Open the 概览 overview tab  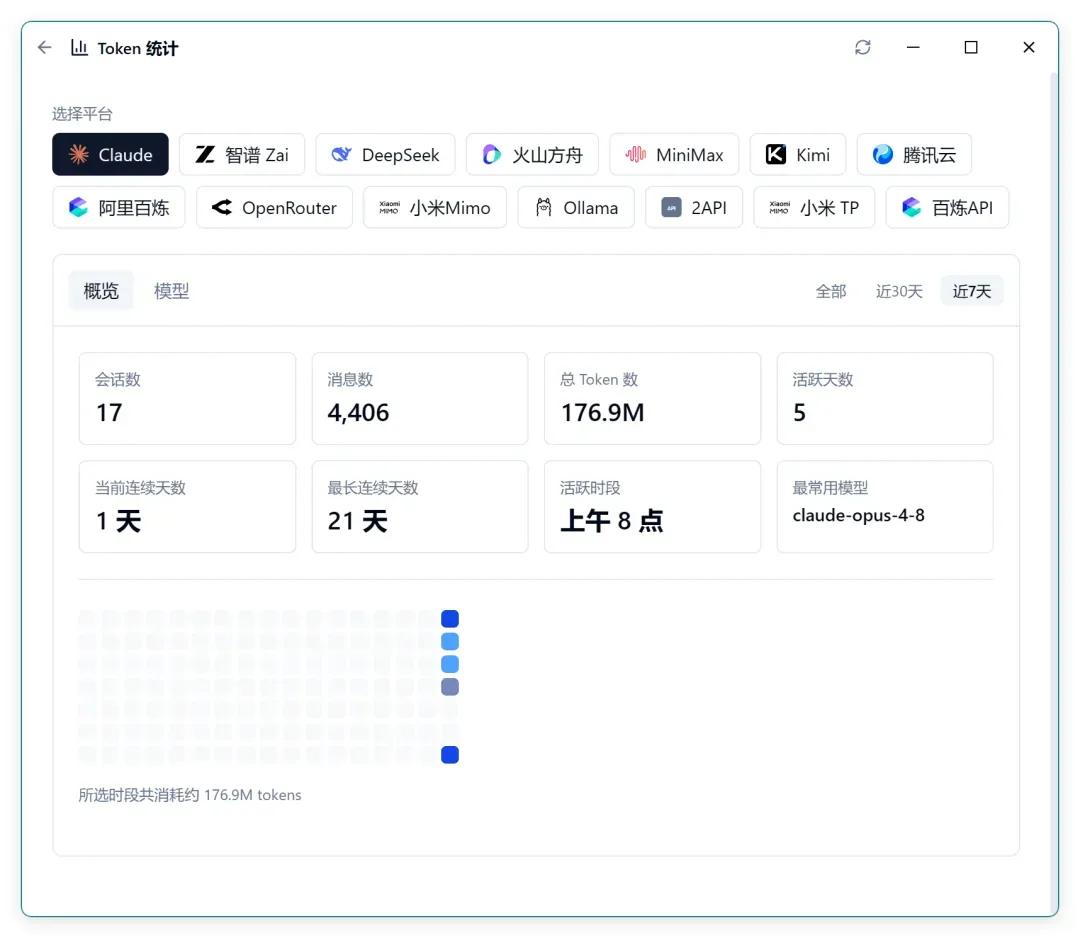tap(101, 291)
